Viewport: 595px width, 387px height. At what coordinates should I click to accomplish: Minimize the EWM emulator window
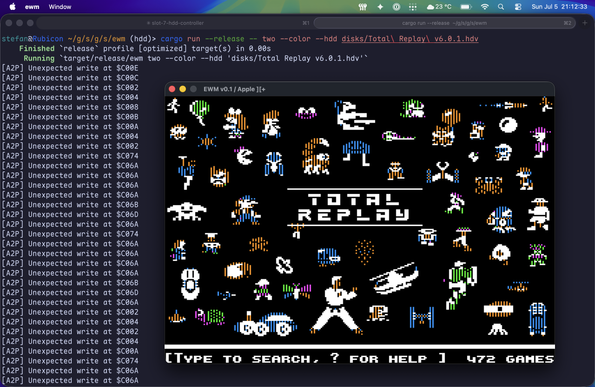[183, 89]
